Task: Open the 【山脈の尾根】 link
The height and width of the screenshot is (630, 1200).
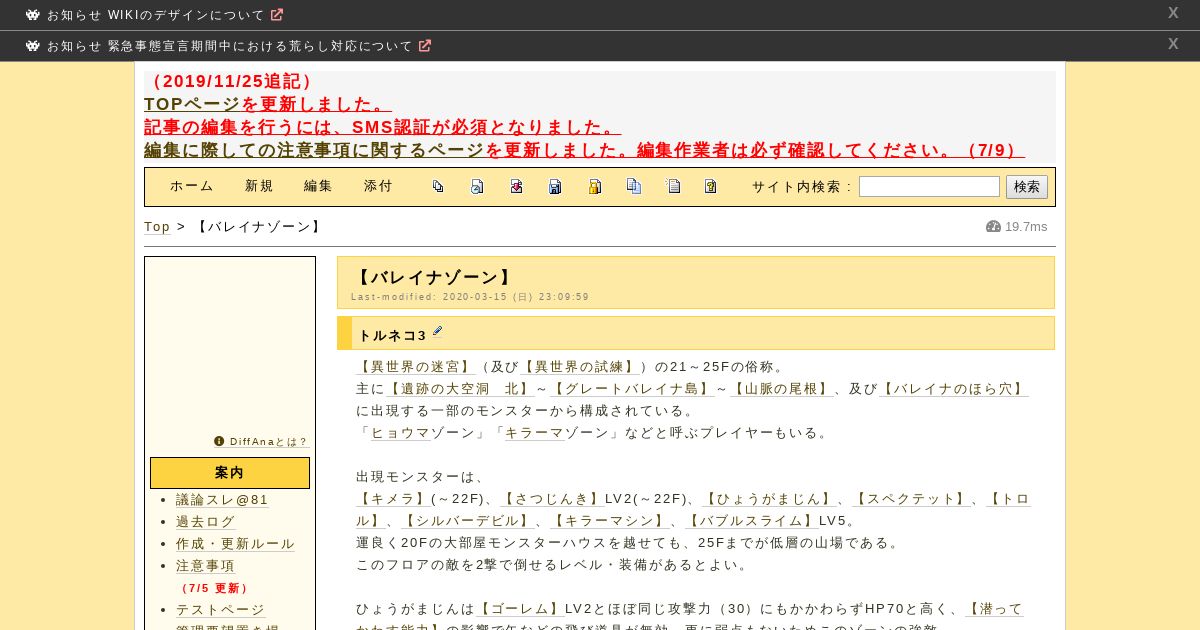Action: point(781,389)
